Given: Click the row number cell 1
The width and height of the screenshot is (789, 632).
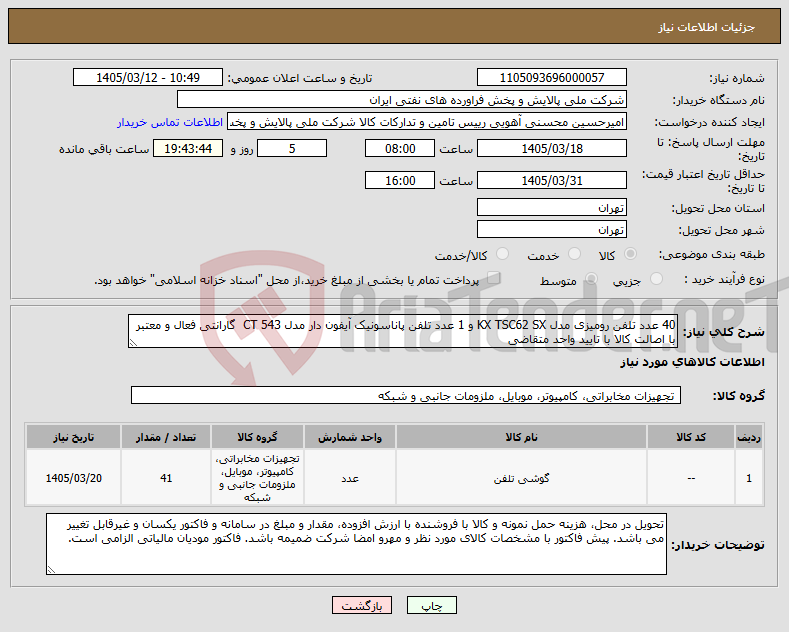Looking at the screenshot, I should point(749,478).
